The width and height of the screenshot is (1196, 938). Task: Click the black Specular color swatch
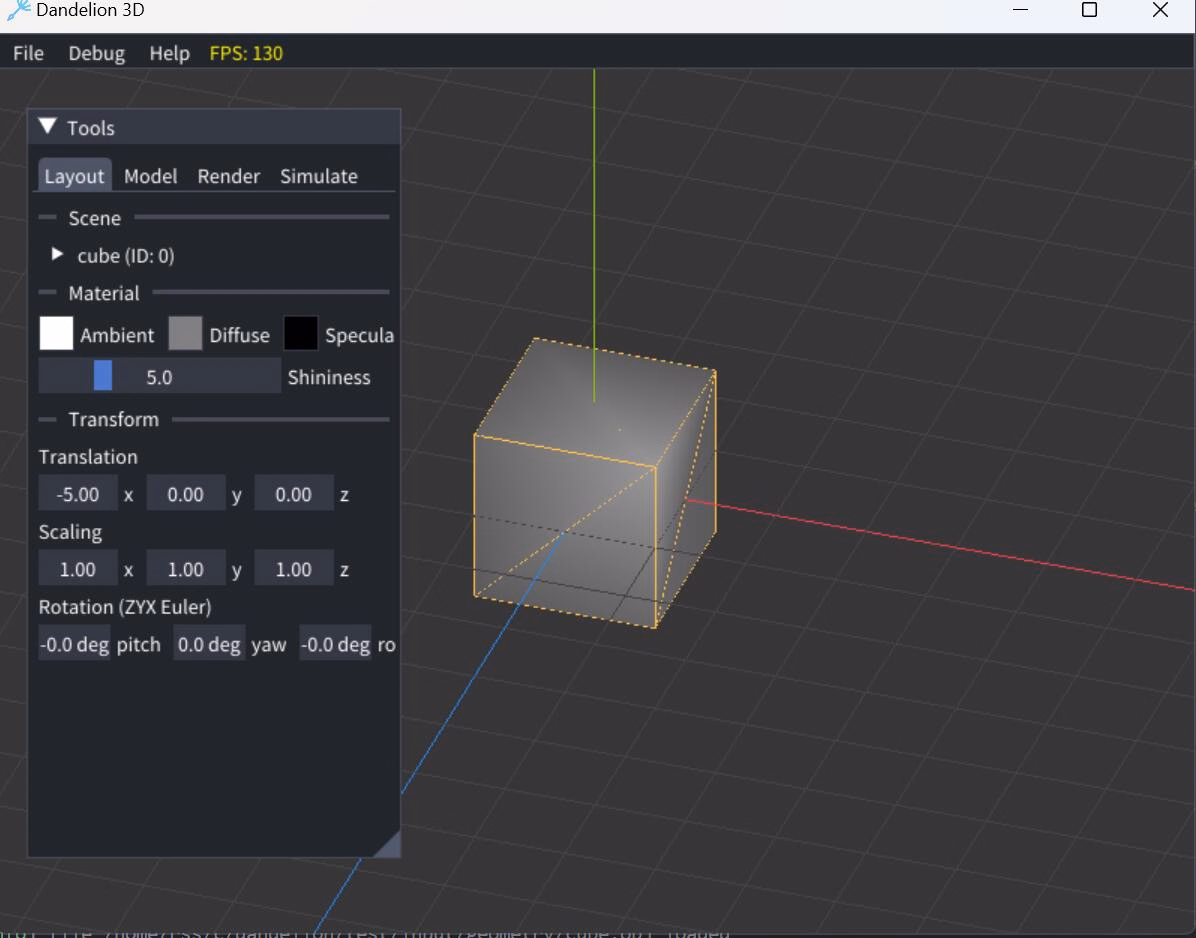click(301, 334)
